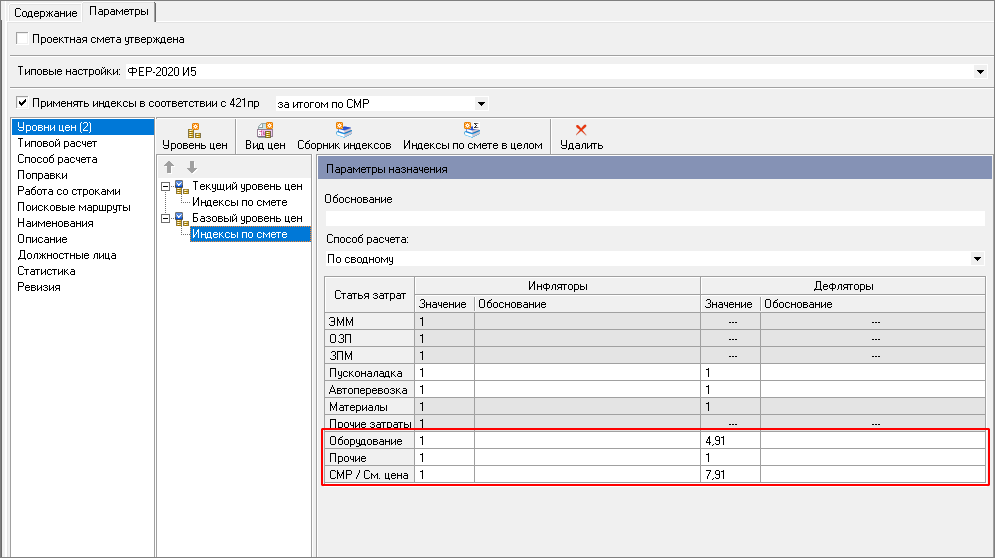
Task: Uncheck Применять индексы в соответствии с 421пр
Action: pos(23,103)
